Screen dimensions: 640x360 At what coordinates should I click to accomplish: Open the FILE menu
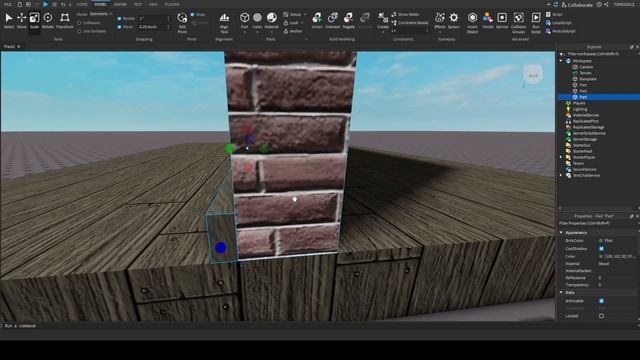point(8,4)
